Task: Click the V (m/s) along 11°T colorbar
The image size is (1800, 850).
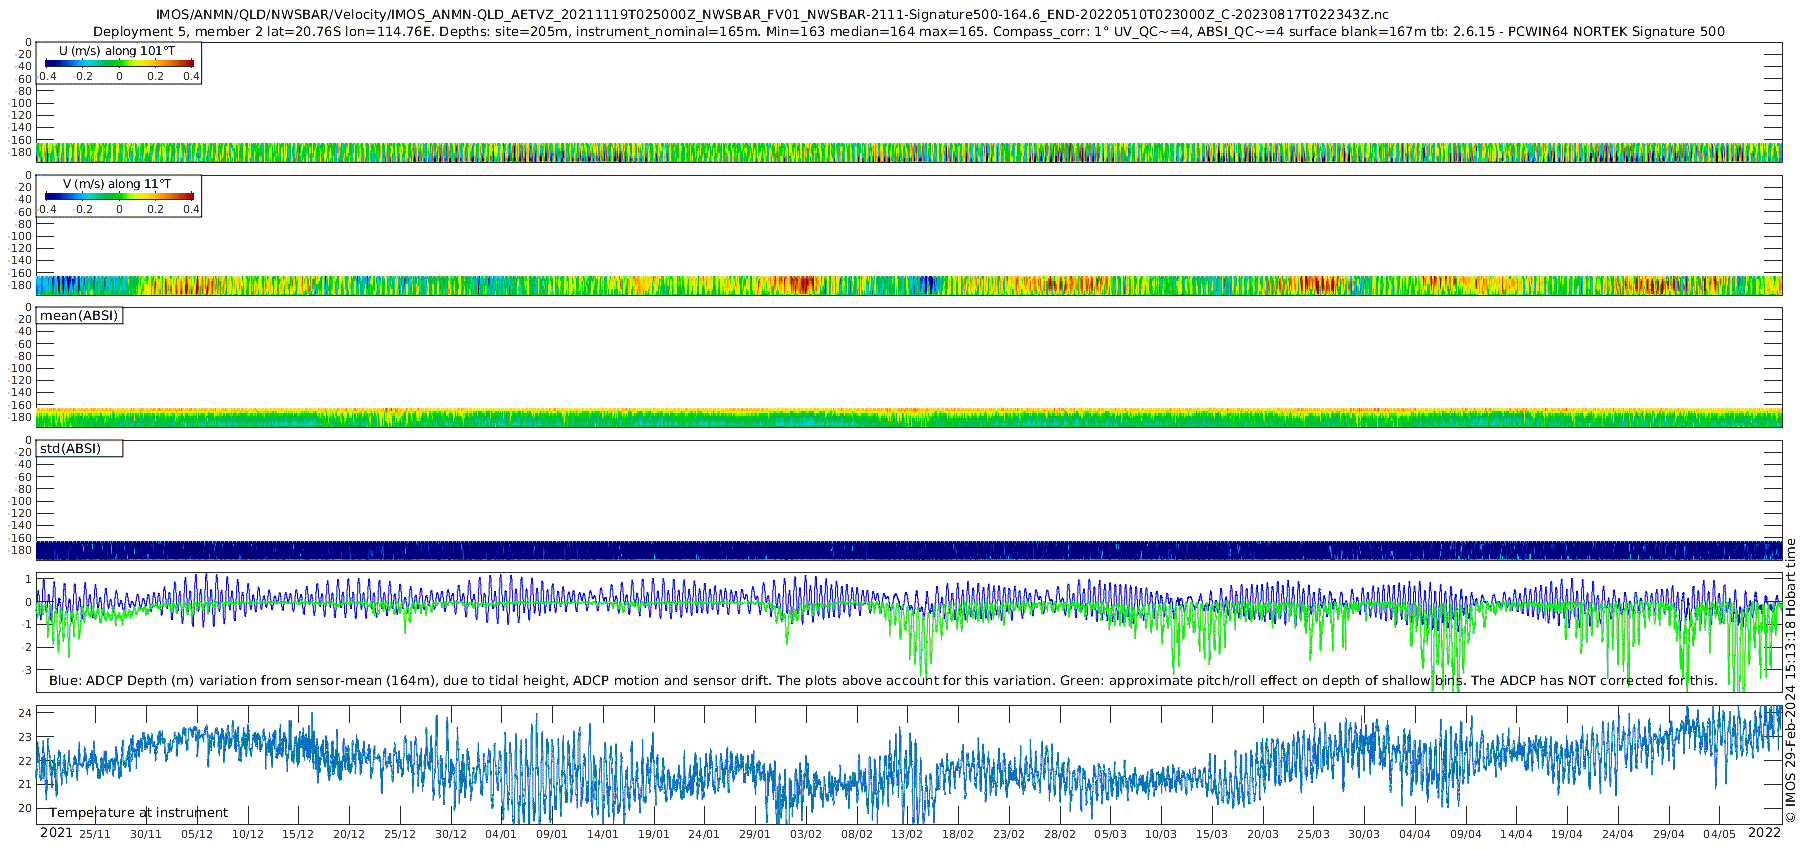Action: (x=119, y=197)
